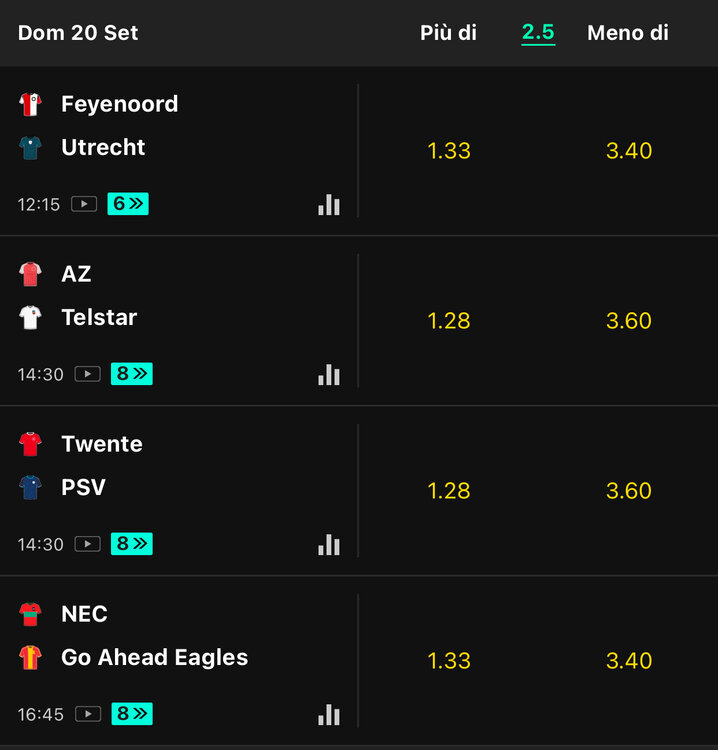Expand the 6 markets badge for Feyenoord
Image resolution: width=718 pixels, height=750 pixels.
(128, 204)
